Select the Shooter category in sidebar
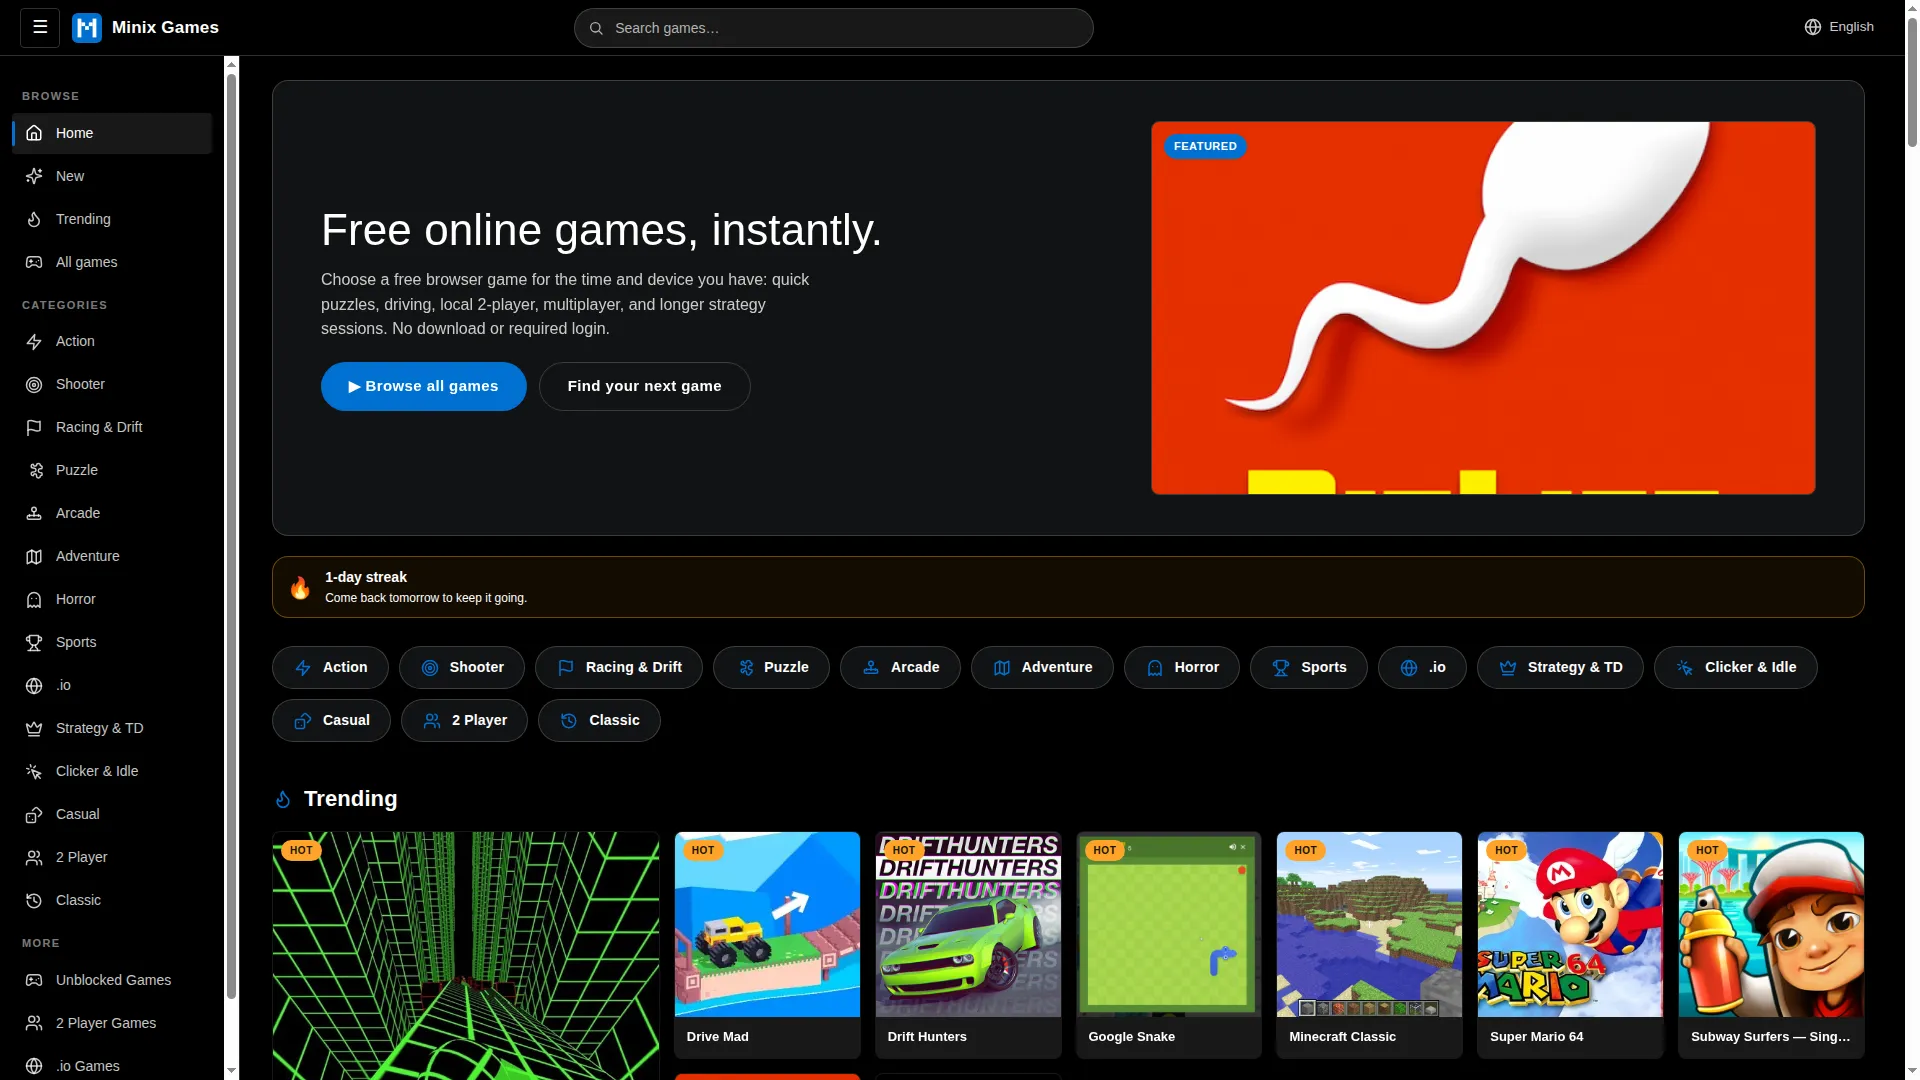 (112, 384)
